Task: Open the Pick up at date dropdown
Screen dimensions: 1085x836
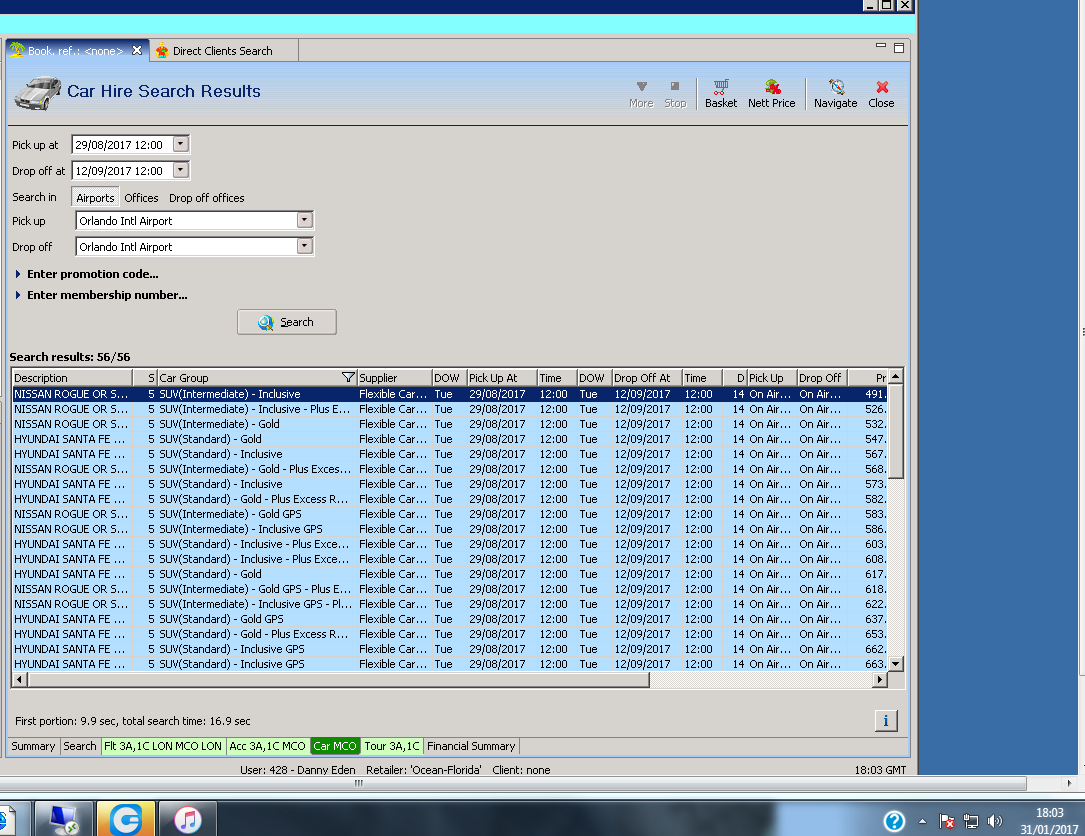Action: coord(180,144)
